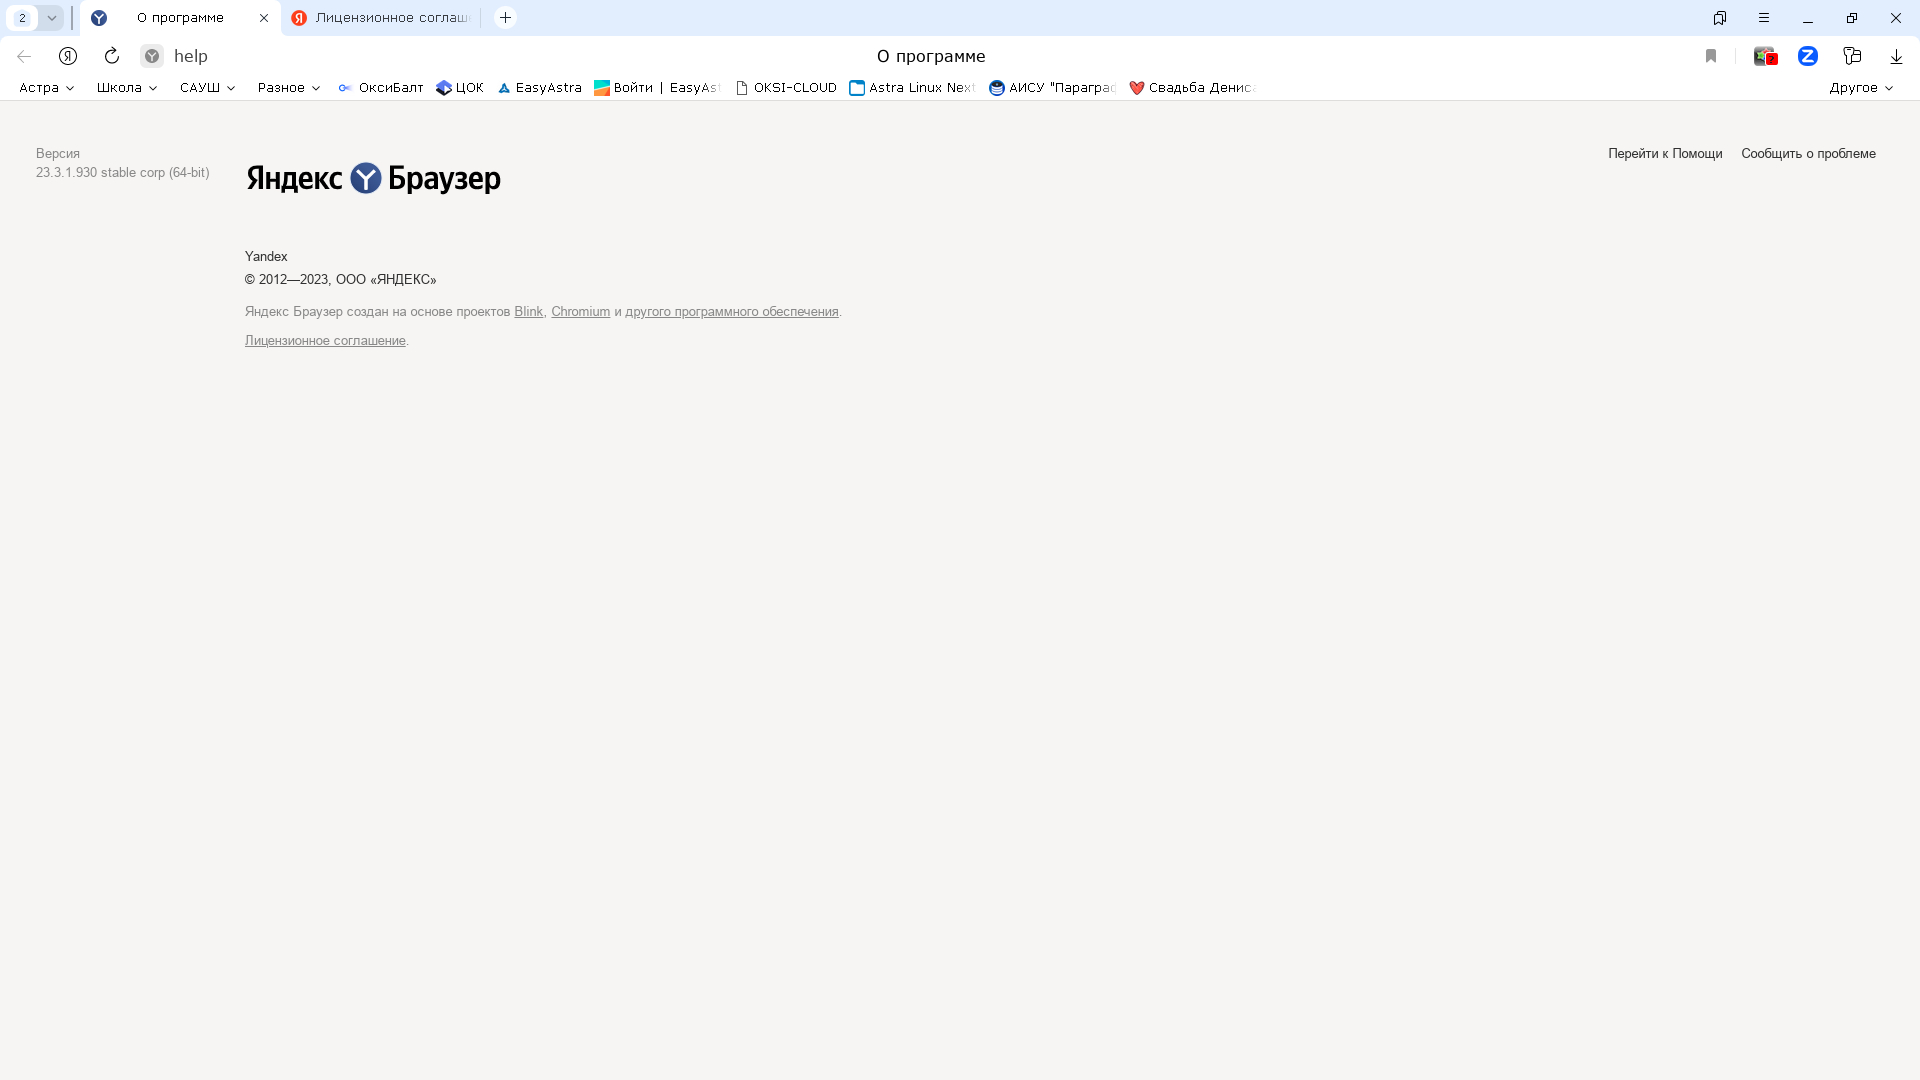Click the site info icon beside help
This screenshot has height=1080, width=1920.
152,56
